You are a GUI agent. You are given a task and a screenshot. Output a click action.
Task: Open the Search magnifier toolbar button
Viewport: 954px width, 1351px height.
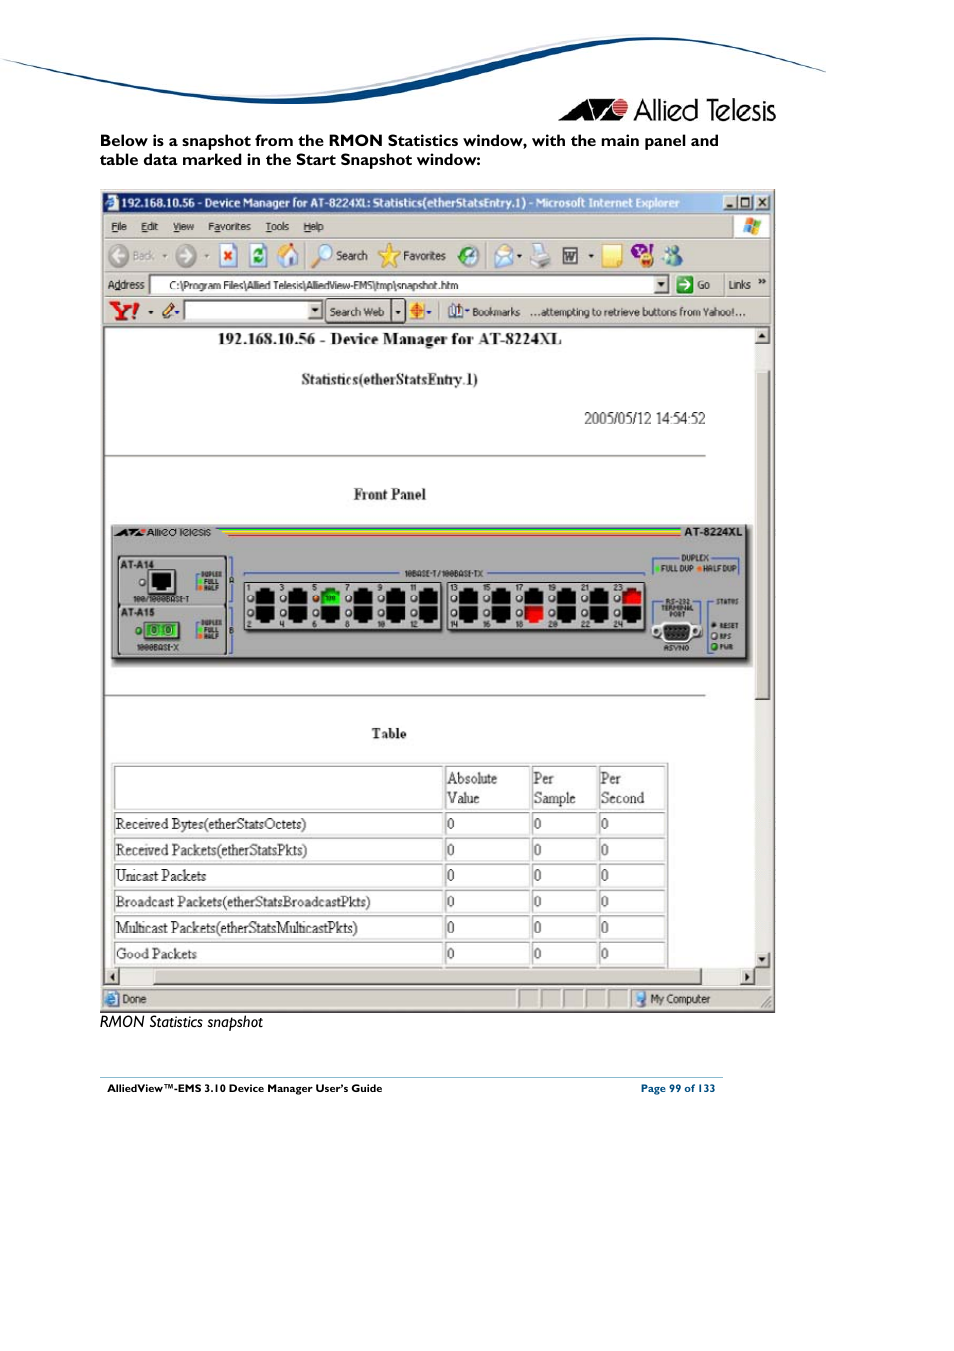point(339,256)
